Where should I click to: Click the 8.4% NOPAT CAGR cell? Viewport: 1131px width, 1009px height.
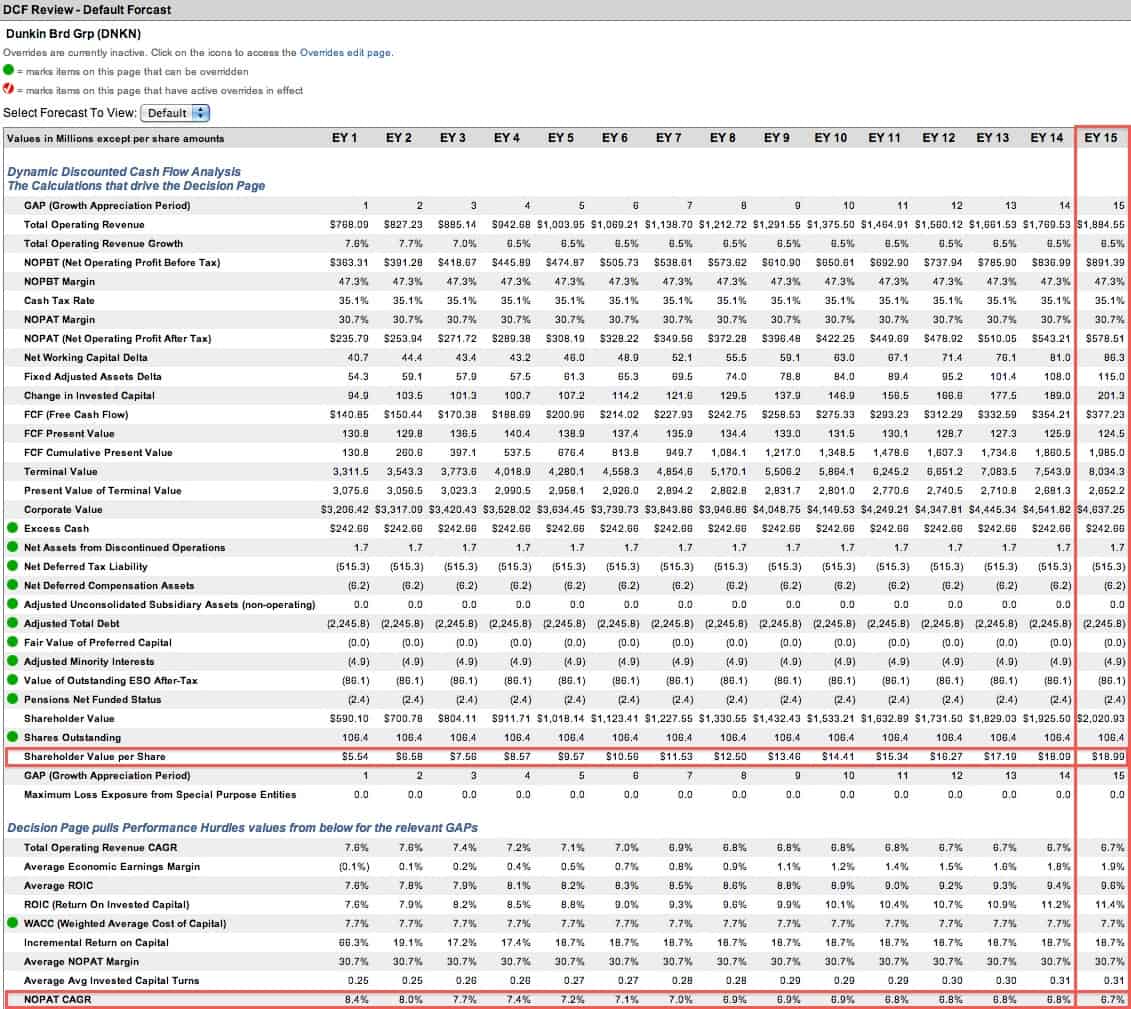[x=357, y=1000]
